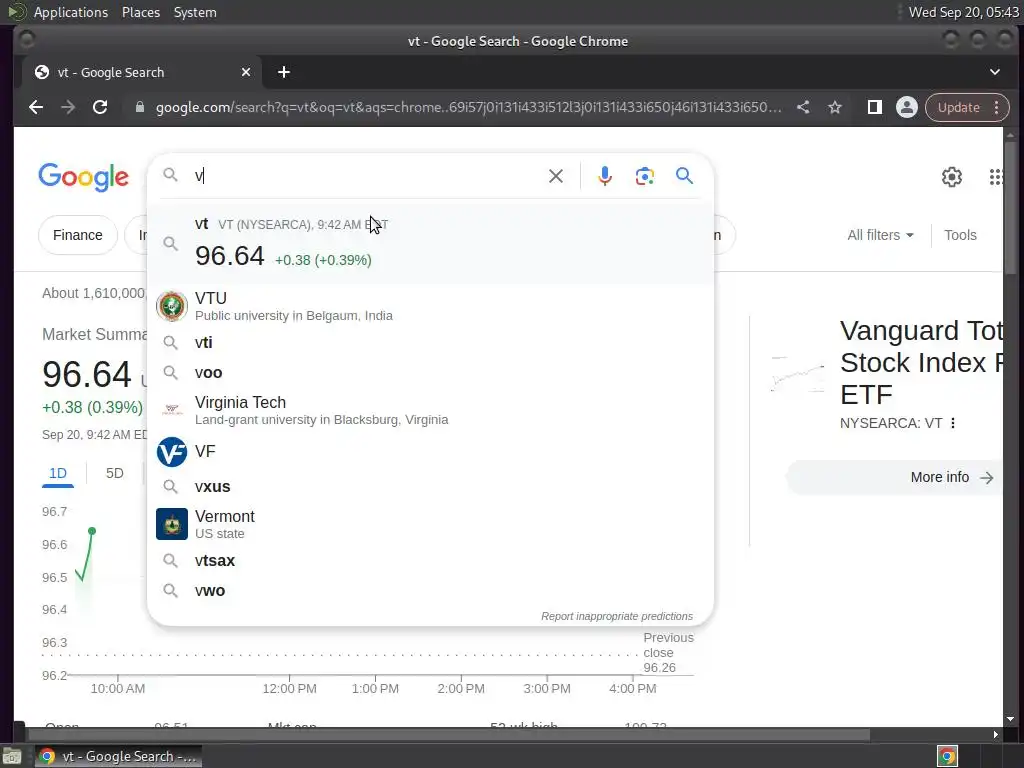Go to Google home via logo
The image size is (1024, 768).
pos(84,177)
